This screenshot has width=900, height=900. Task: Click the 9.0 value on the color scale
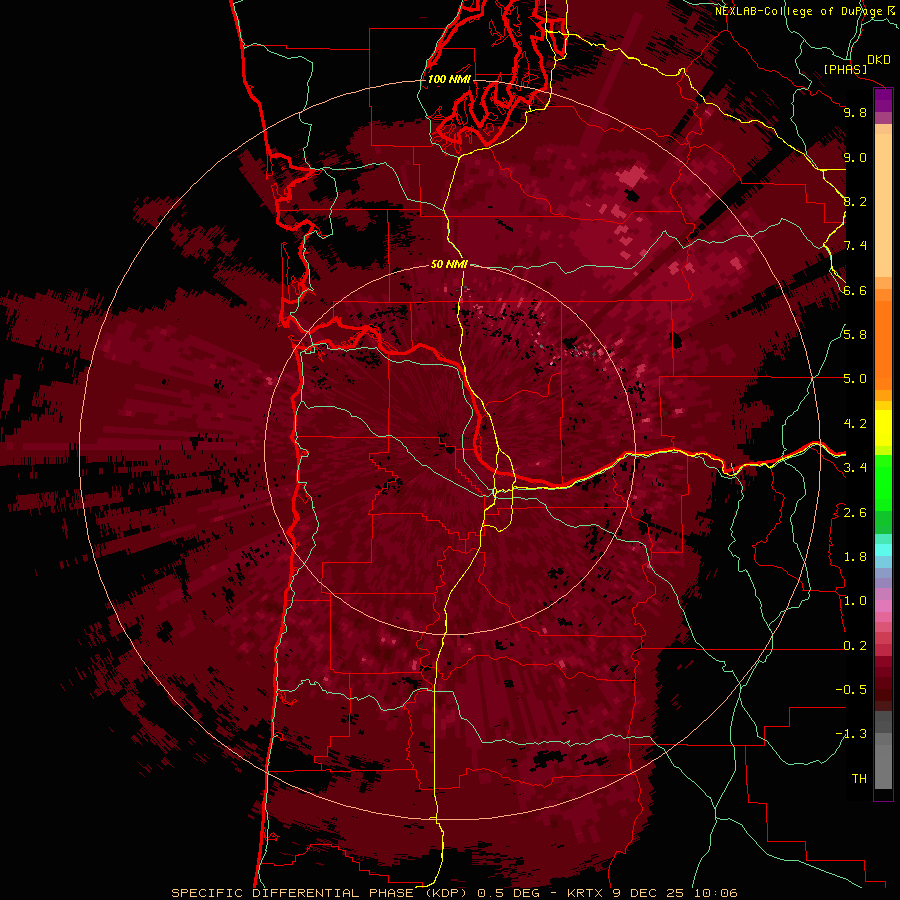click(855, 157)
